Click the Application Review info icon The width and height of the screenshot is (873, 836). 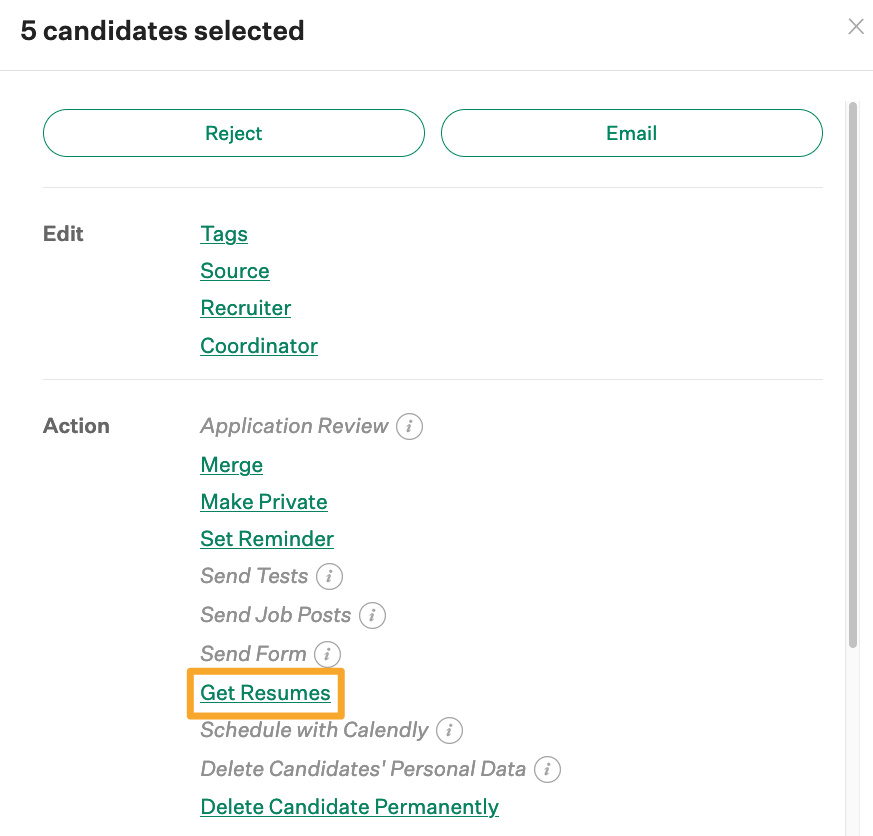tap(411, 426)
